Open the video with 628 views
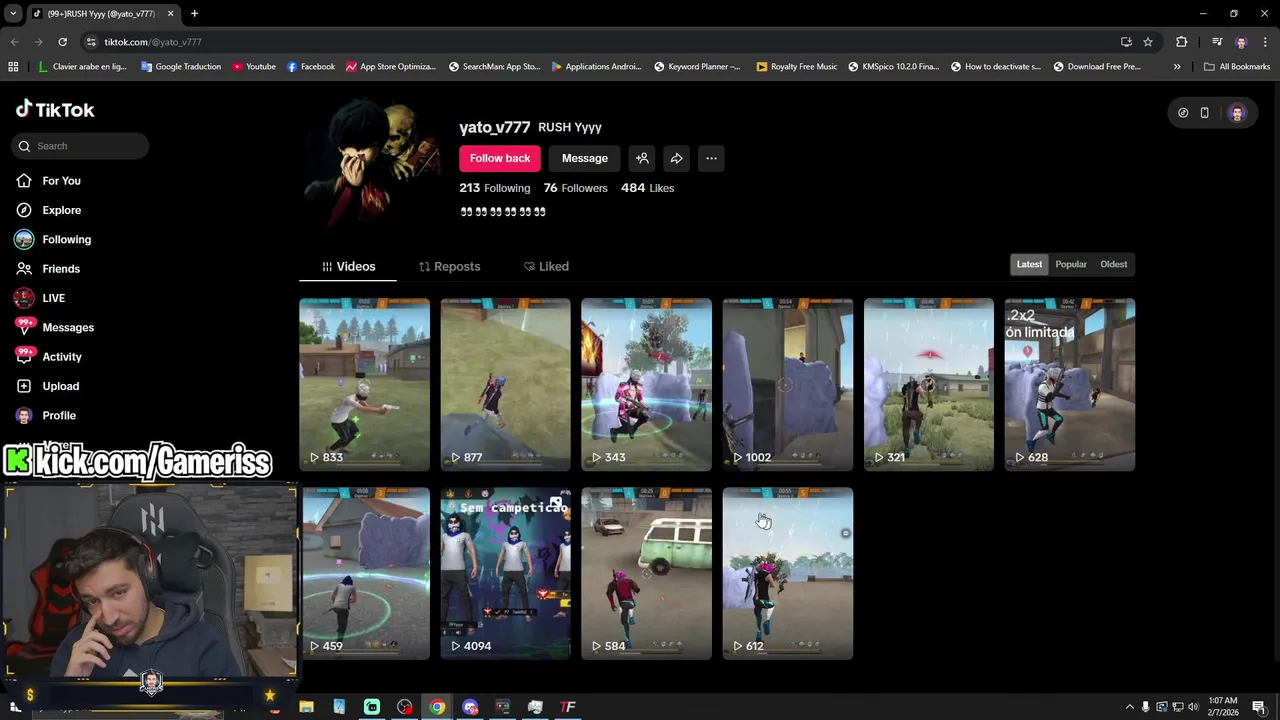This screenshot has width=1280, height=720. coord(1070,384)
